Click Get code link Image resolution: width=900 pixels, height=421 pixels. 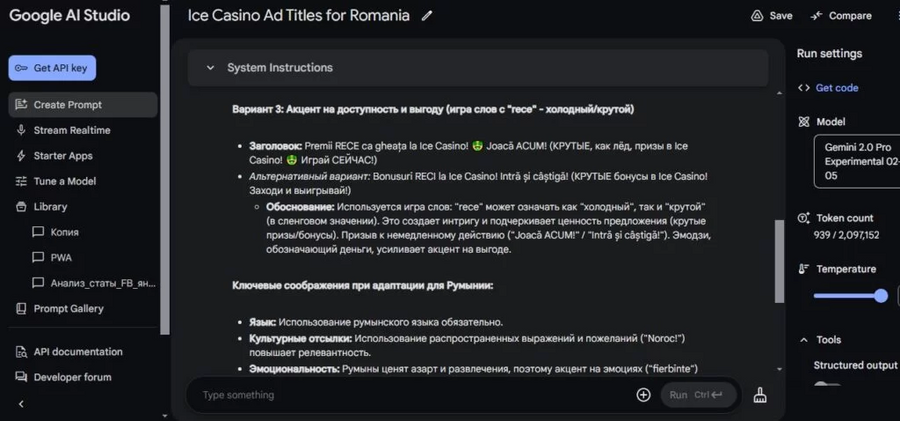point(837,88)
